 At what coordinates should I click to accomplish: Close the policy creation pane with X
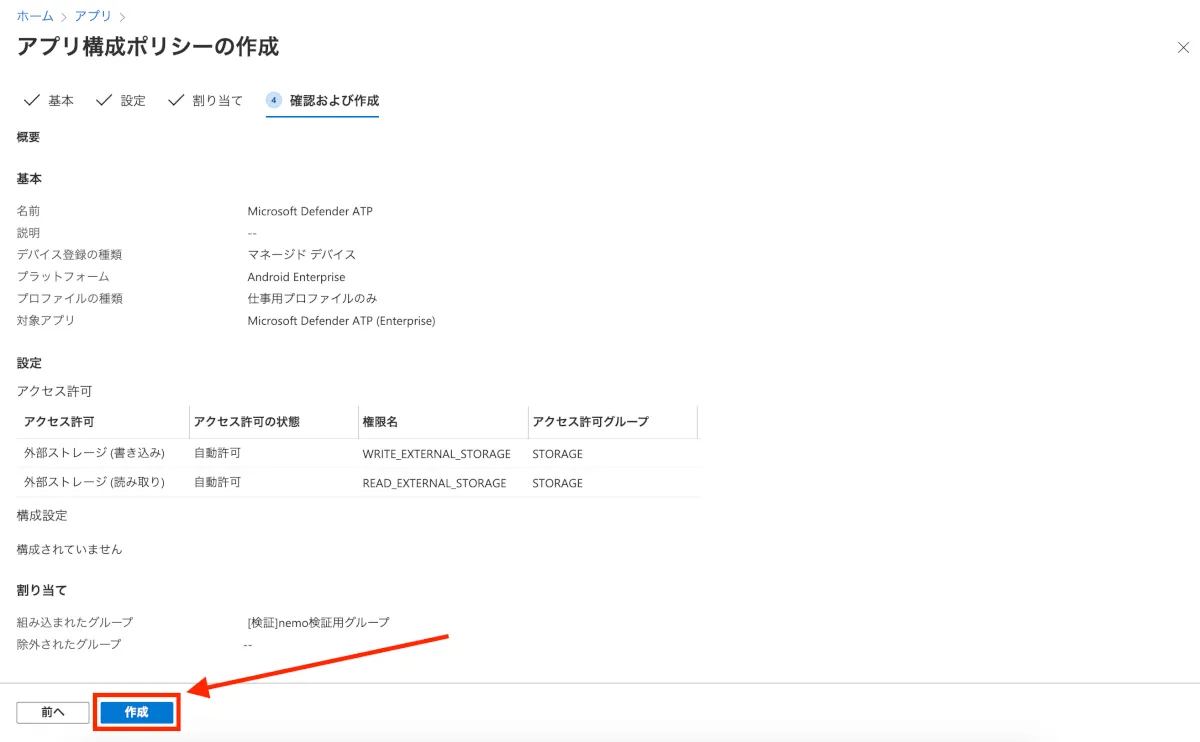tap(1183, 48)
